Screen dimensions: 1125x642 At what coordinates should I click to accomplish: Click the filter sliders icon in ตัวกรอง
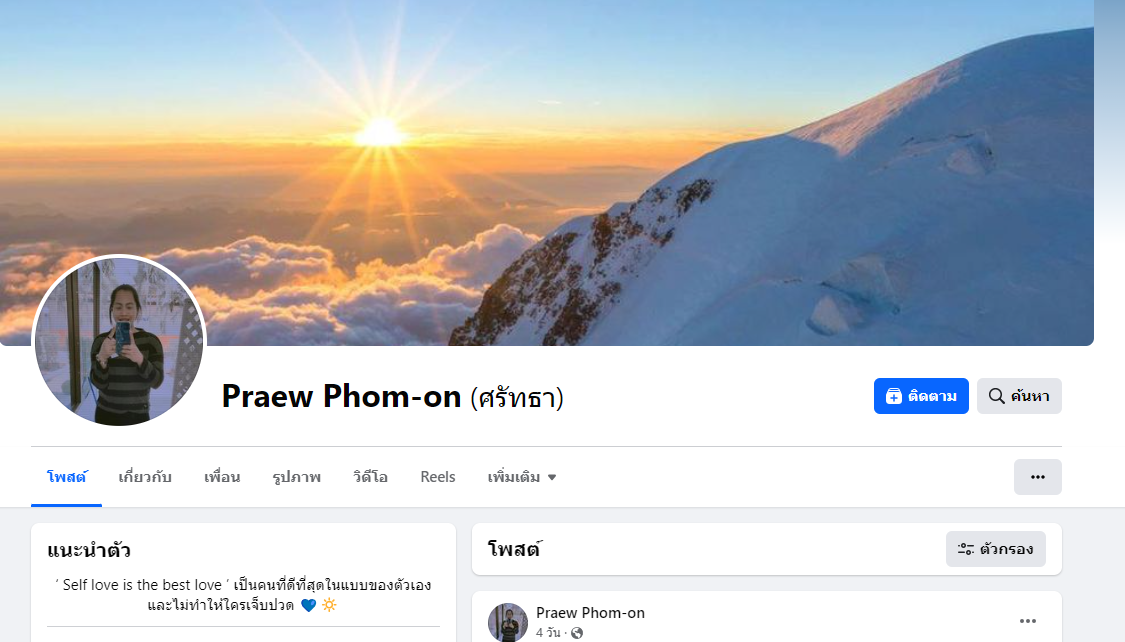[x=966, y=549]
